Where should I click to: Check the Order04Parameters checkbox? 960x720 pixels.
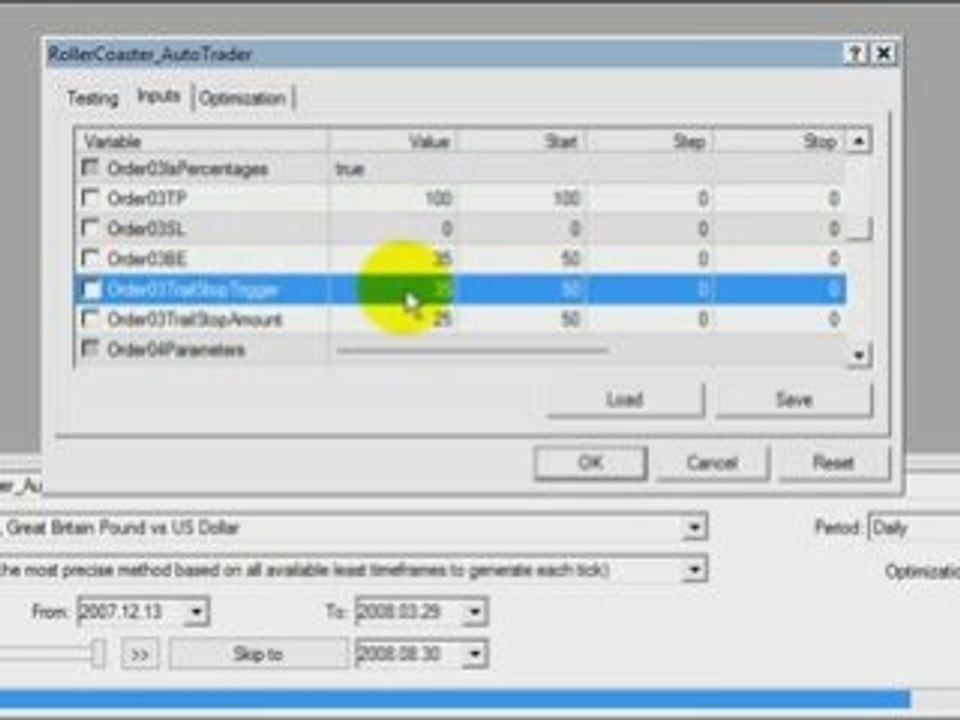pos(90,349)
